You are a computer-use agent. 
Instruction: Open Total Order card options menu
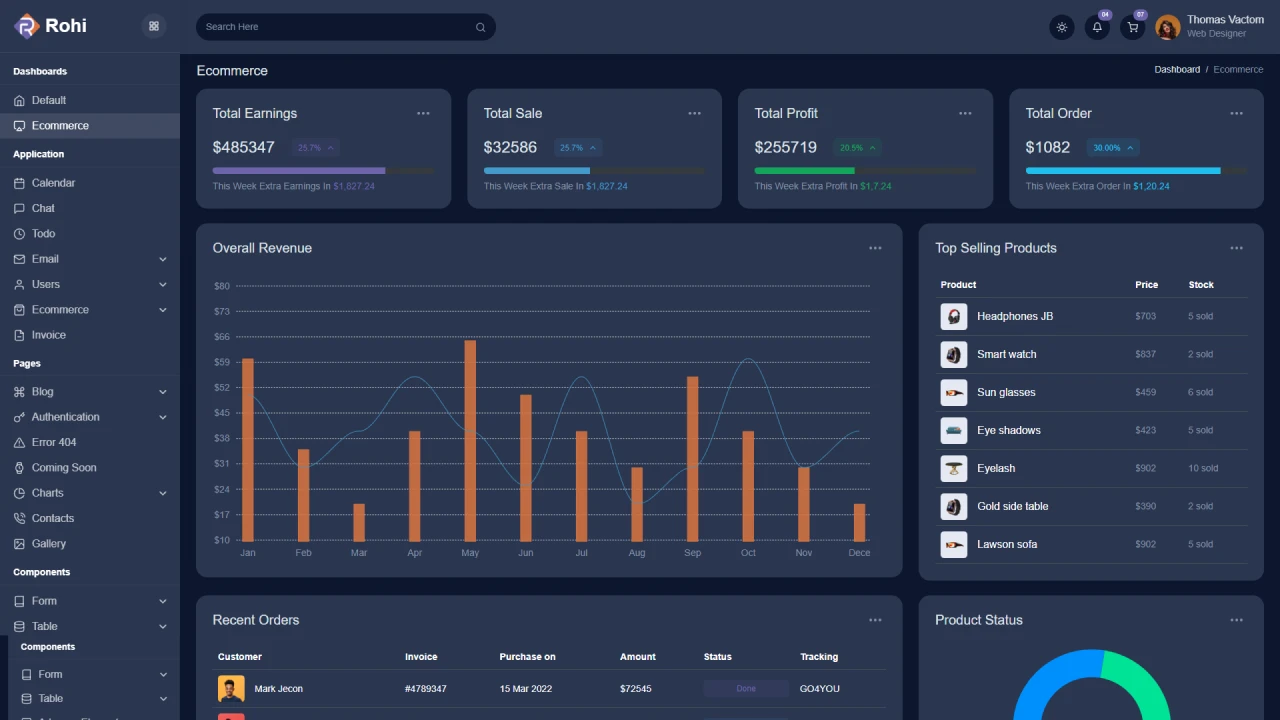pos(1236,113)
